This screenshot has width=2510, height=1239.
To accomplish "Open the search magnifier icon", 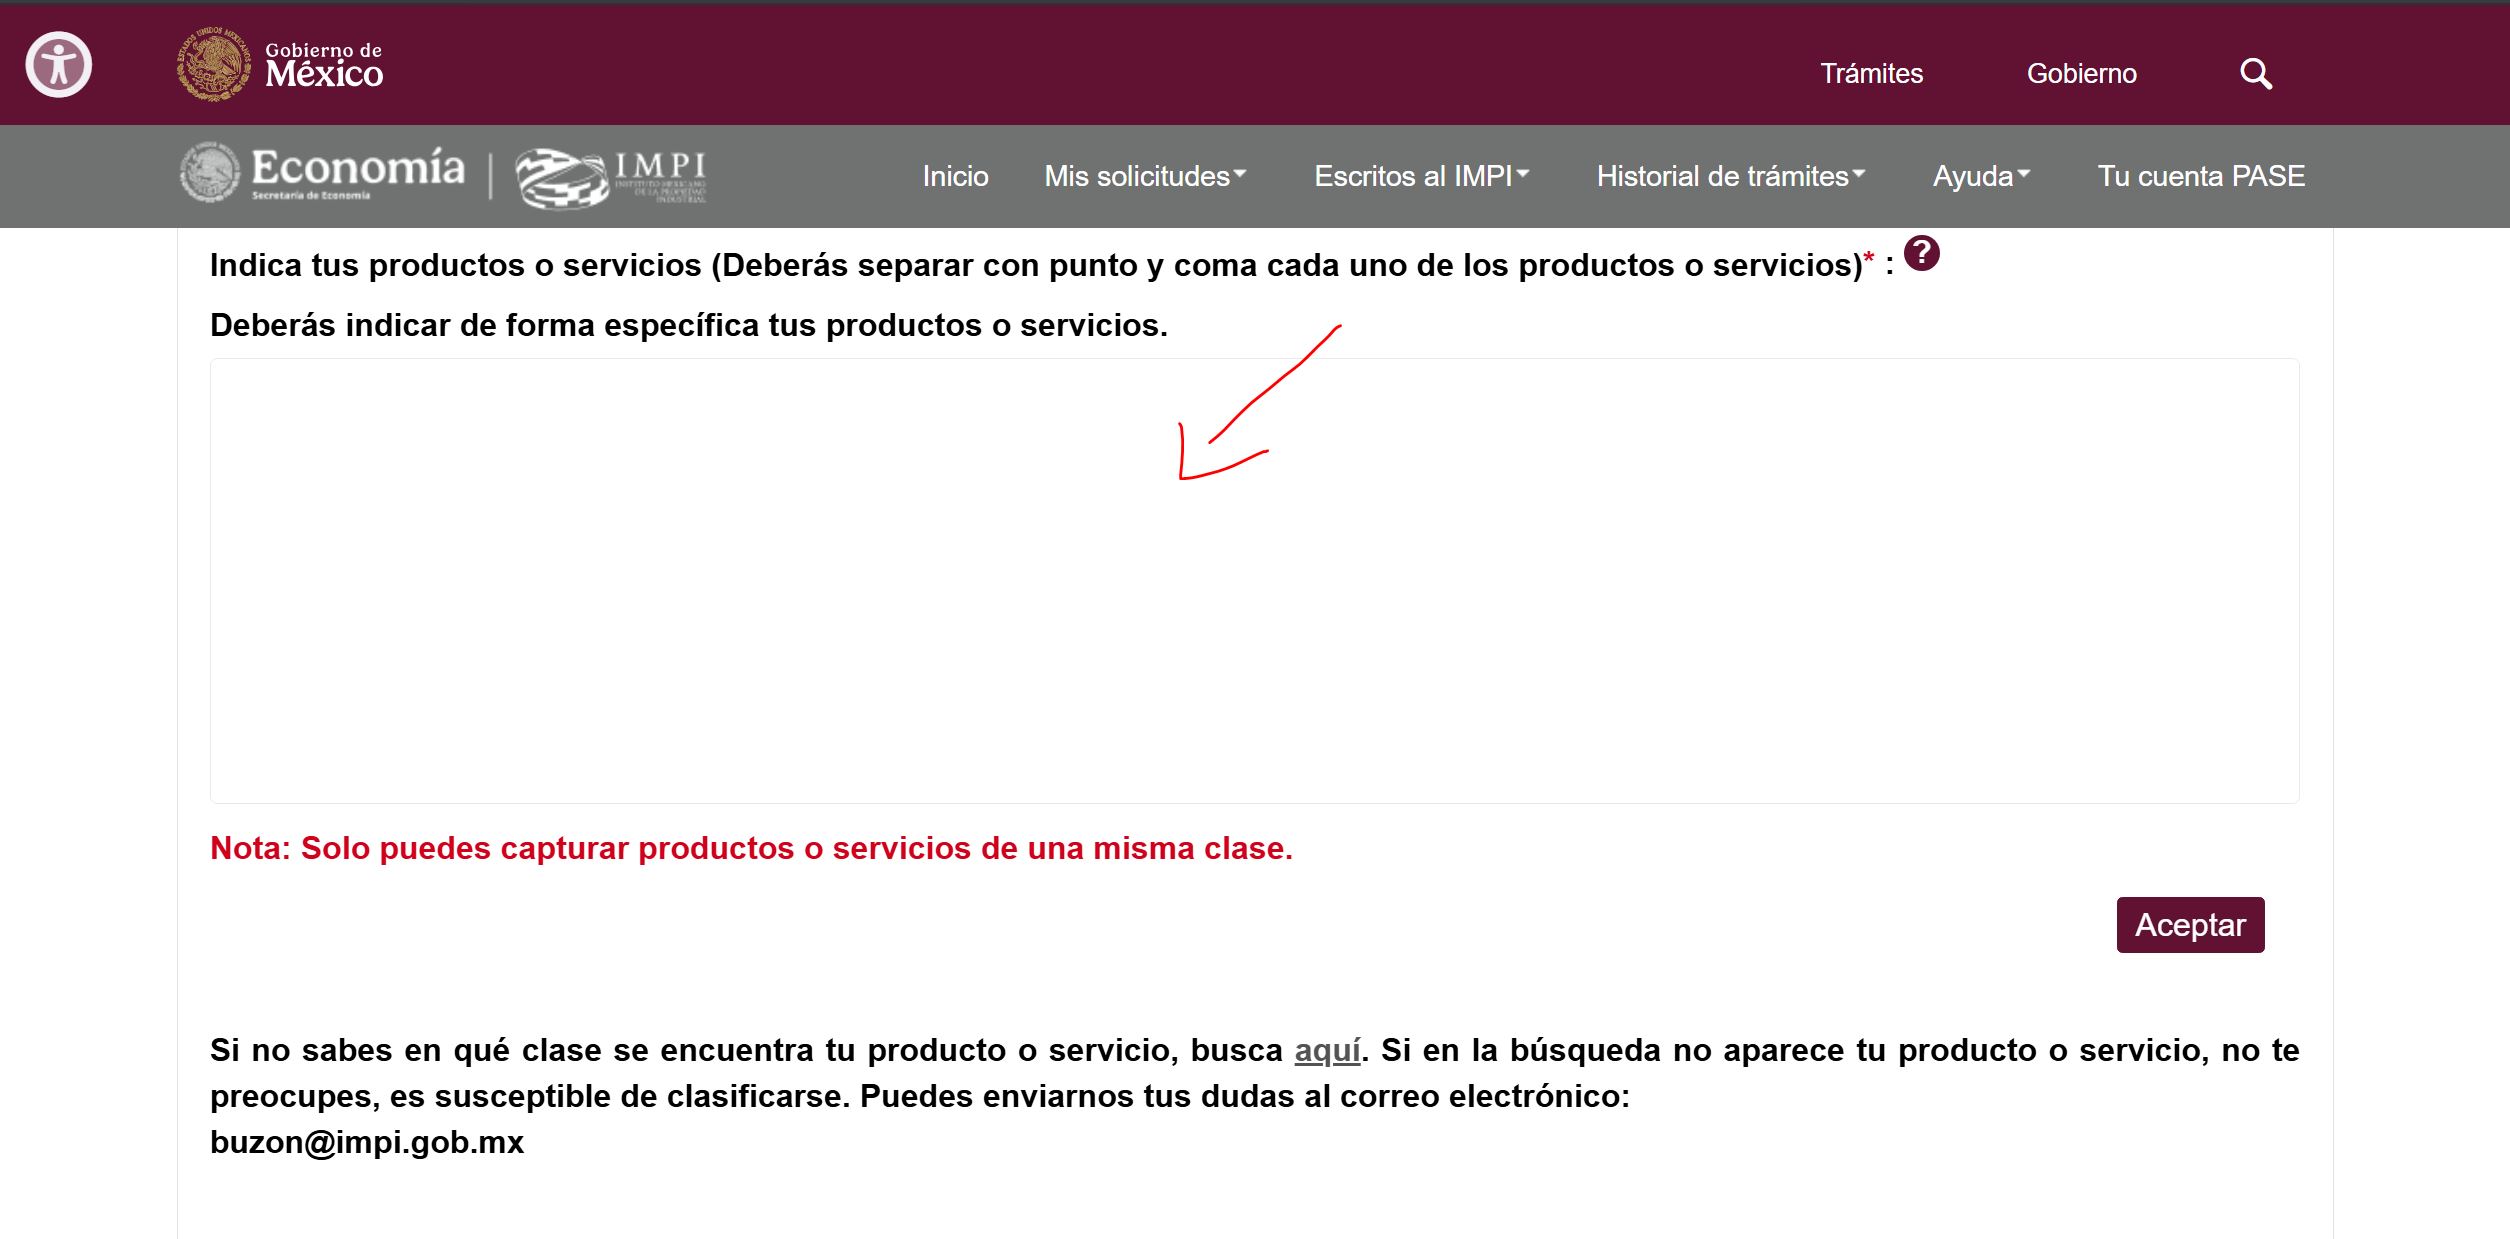I will (x=2256, y=74).
